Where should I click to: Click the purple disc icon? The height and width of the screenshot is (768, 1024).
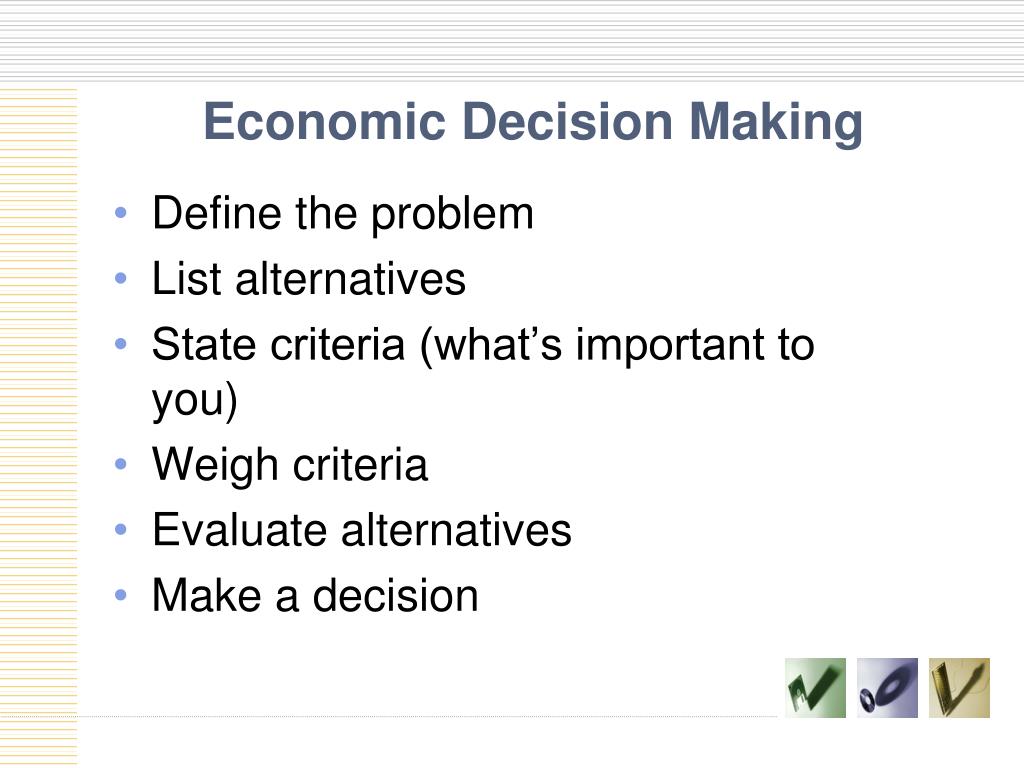pyautogui.click(x=887, y=688)
